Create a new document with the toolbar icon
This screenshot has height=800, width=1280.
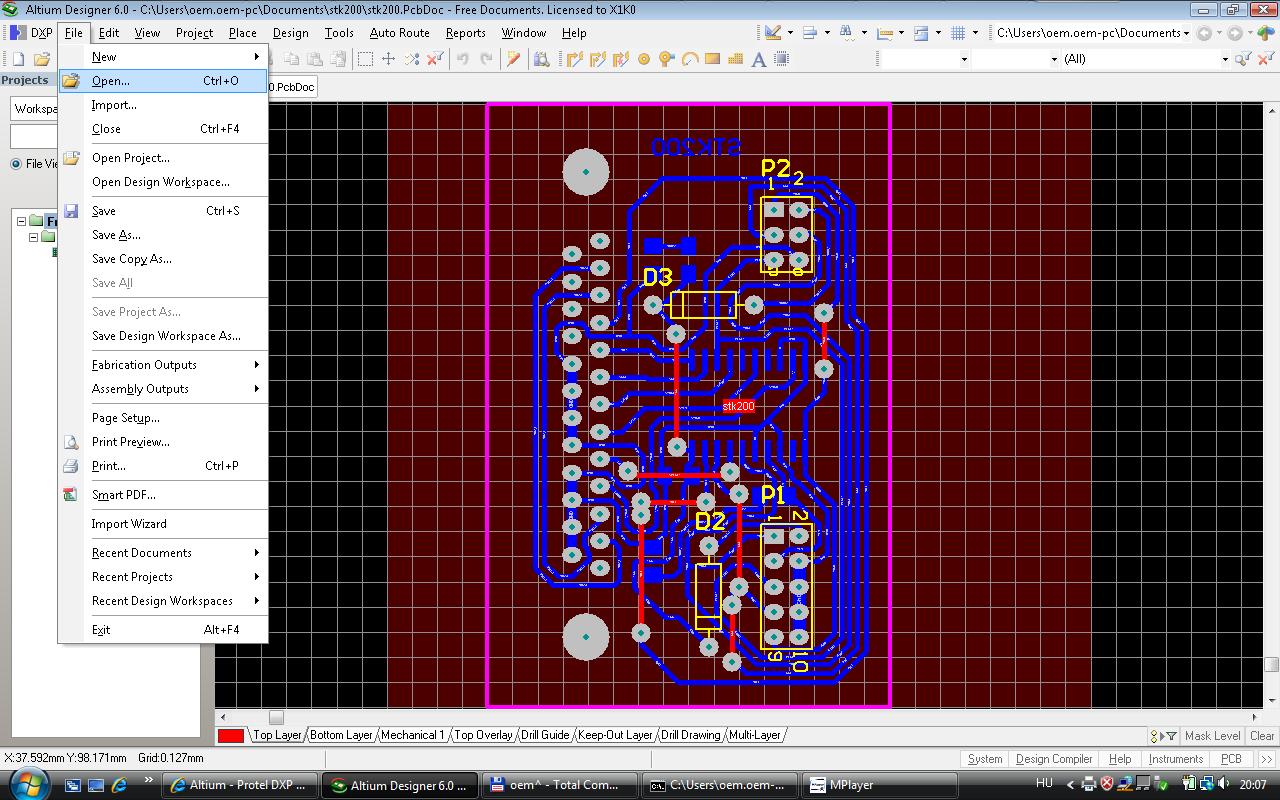click(18, 59)
